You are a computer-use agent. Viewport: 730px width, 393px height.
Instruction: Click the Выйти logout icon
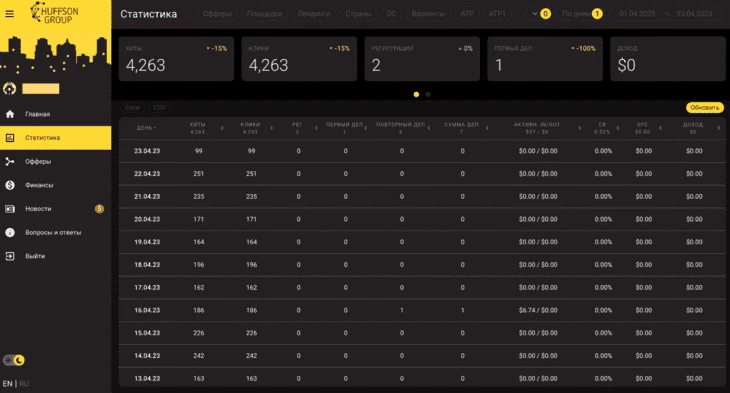coord(10,256)
